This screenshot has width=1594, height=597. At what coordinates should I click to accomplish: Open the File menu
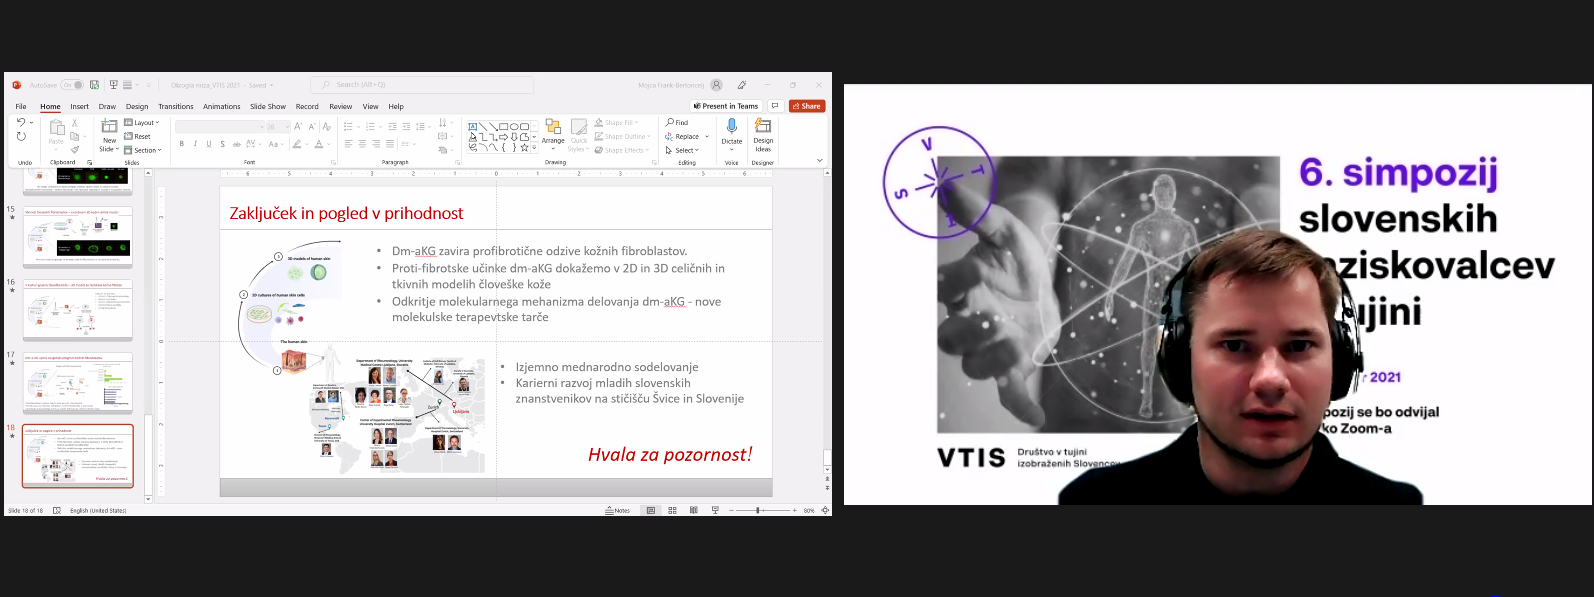click(x=21, y=106)
